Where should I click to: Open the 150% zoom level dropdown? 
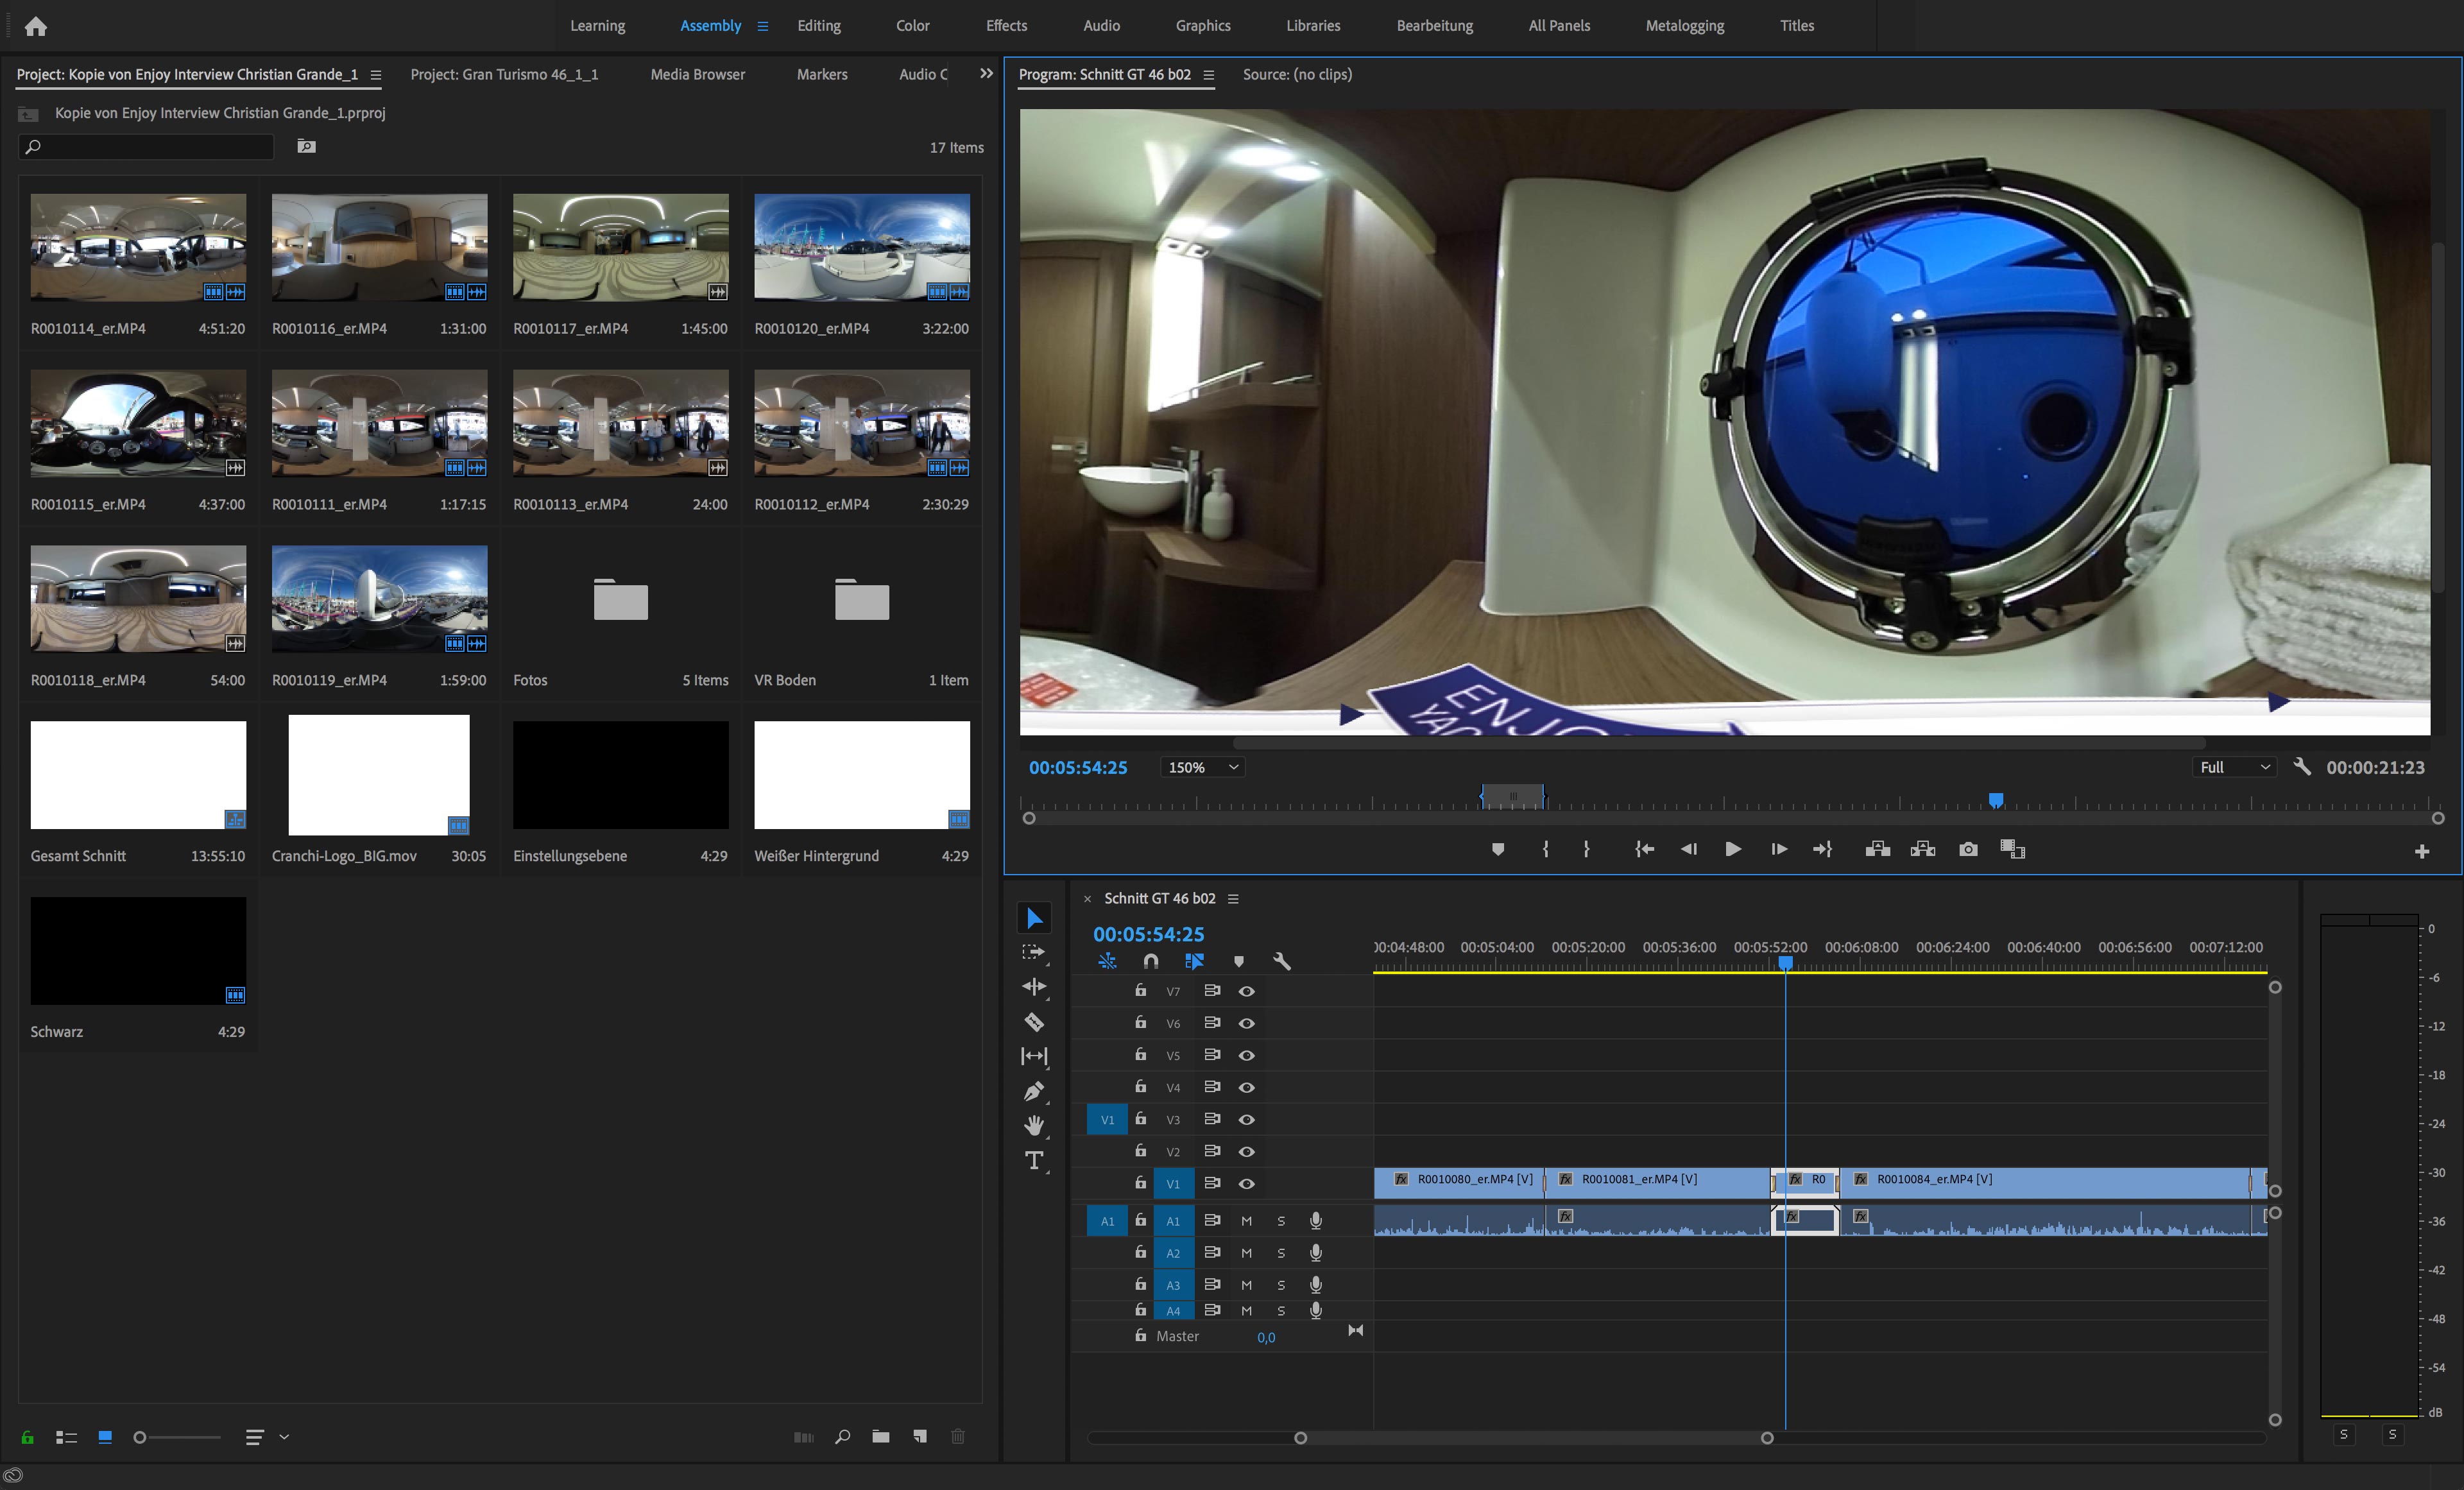click(x=1203, y=767)
